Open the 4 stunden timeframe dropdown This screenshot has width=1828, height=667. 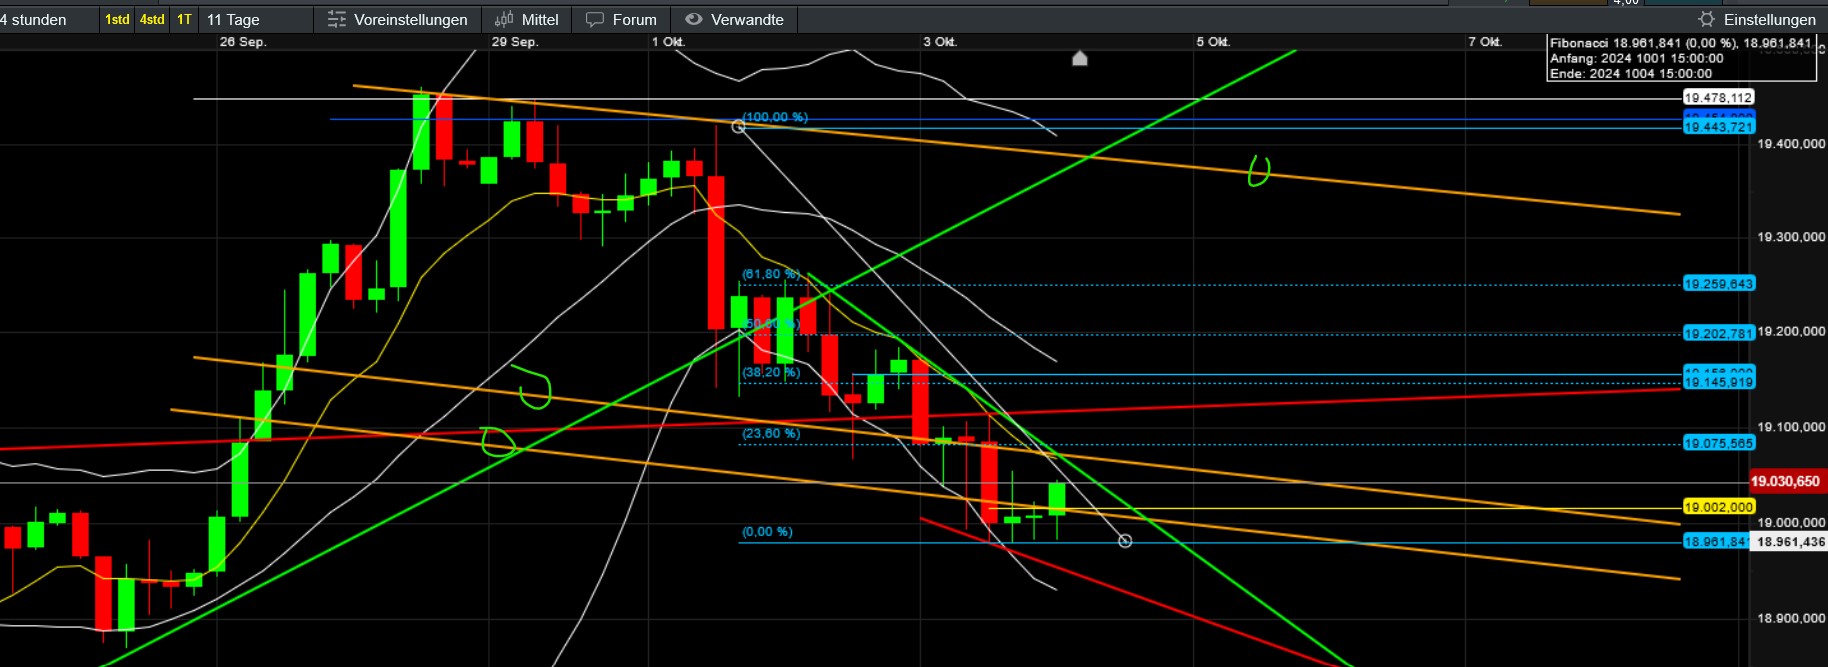point(34,19)
